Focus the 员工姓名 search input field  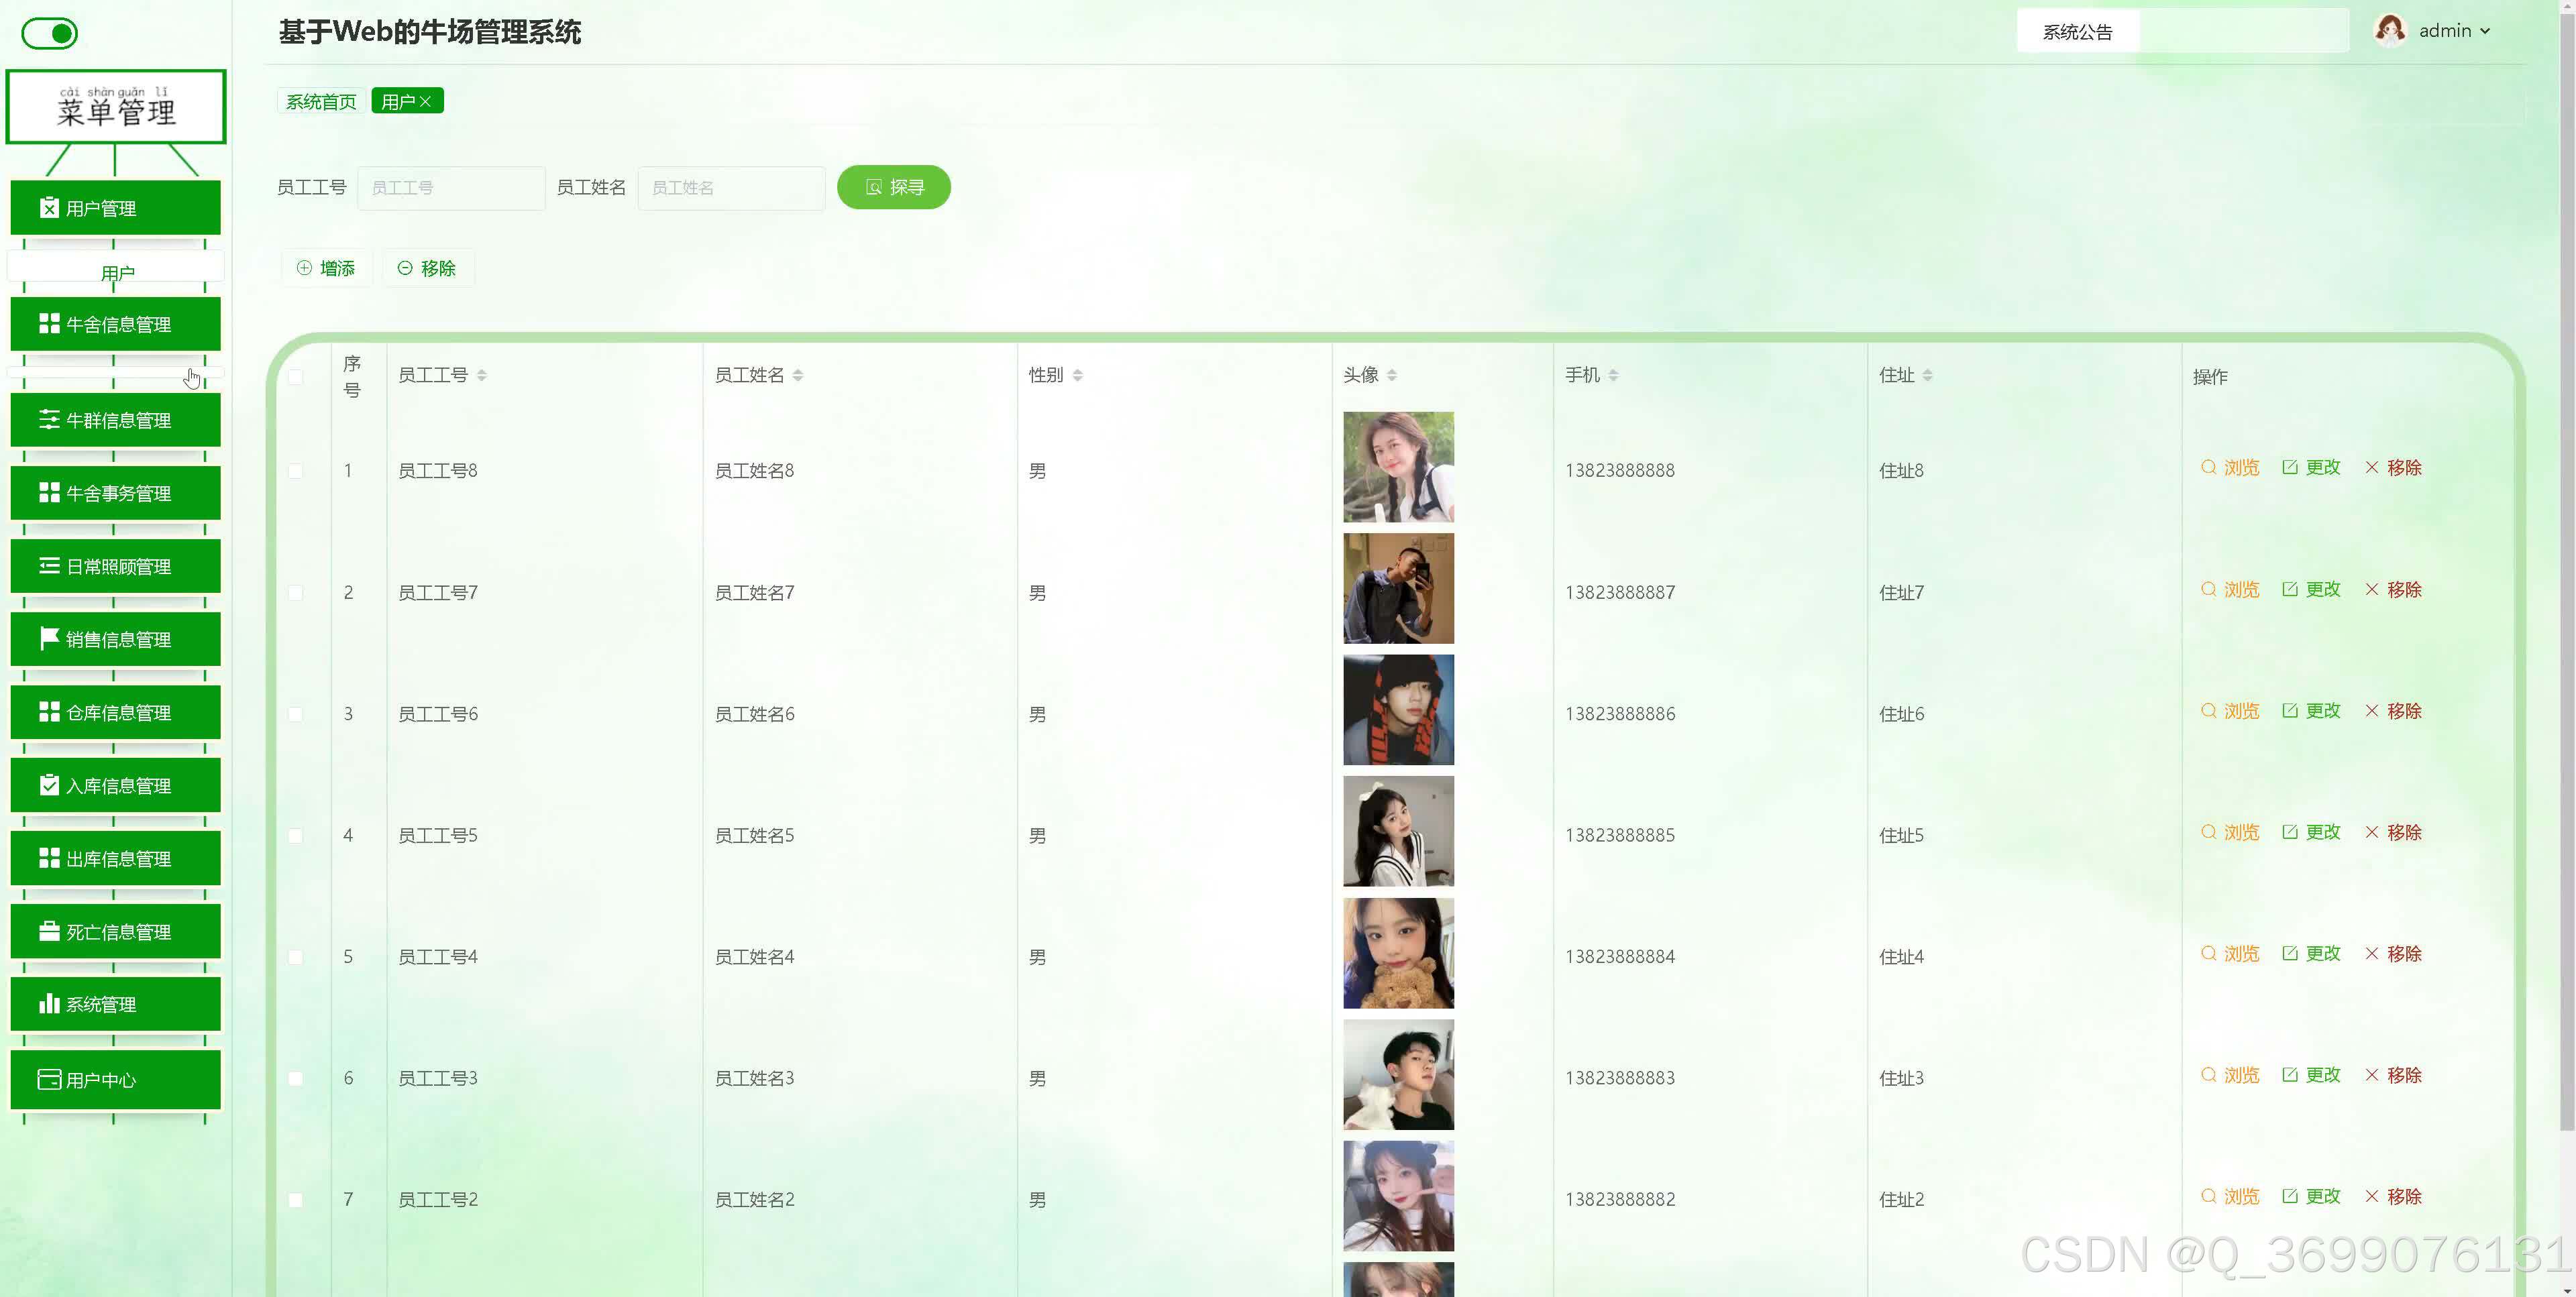click(731, 187)
